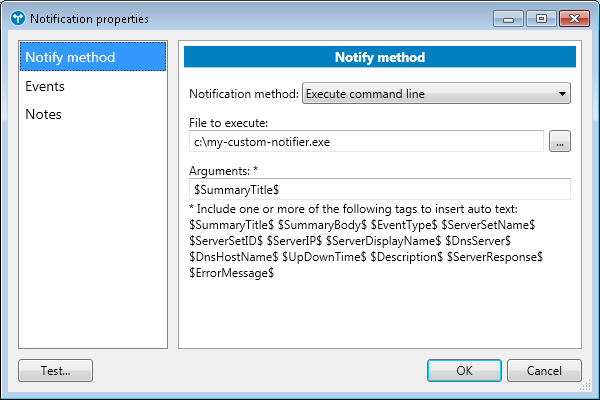Open the Notification method dropdown
The height and width of the screenshot is (400, 600).
[x=436, y=95]
